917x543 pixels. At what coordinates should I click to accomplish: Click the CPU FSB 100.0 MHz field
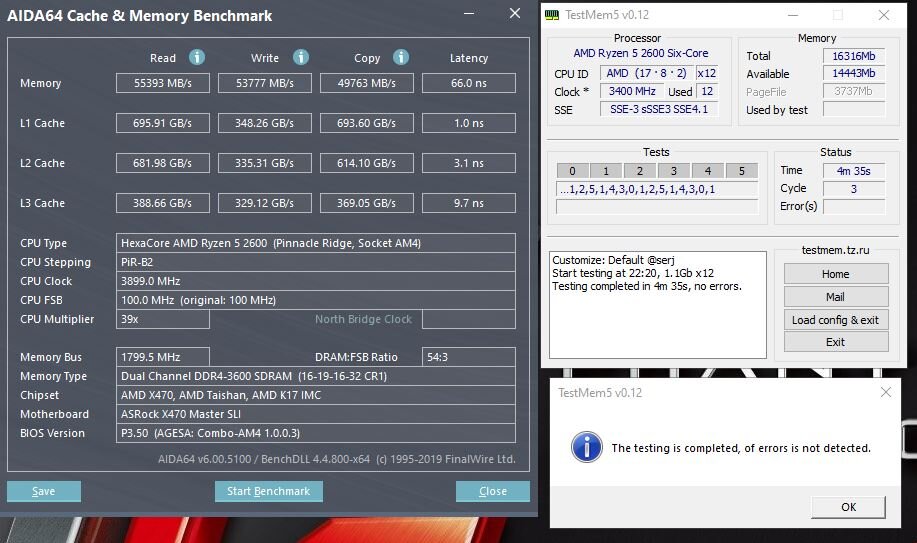(316, 300)
